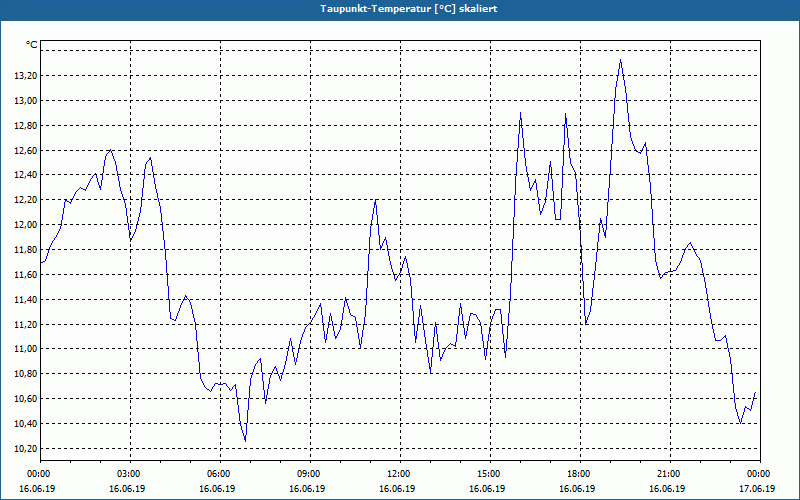Click the 15:00 time axis label

point(490,474)
